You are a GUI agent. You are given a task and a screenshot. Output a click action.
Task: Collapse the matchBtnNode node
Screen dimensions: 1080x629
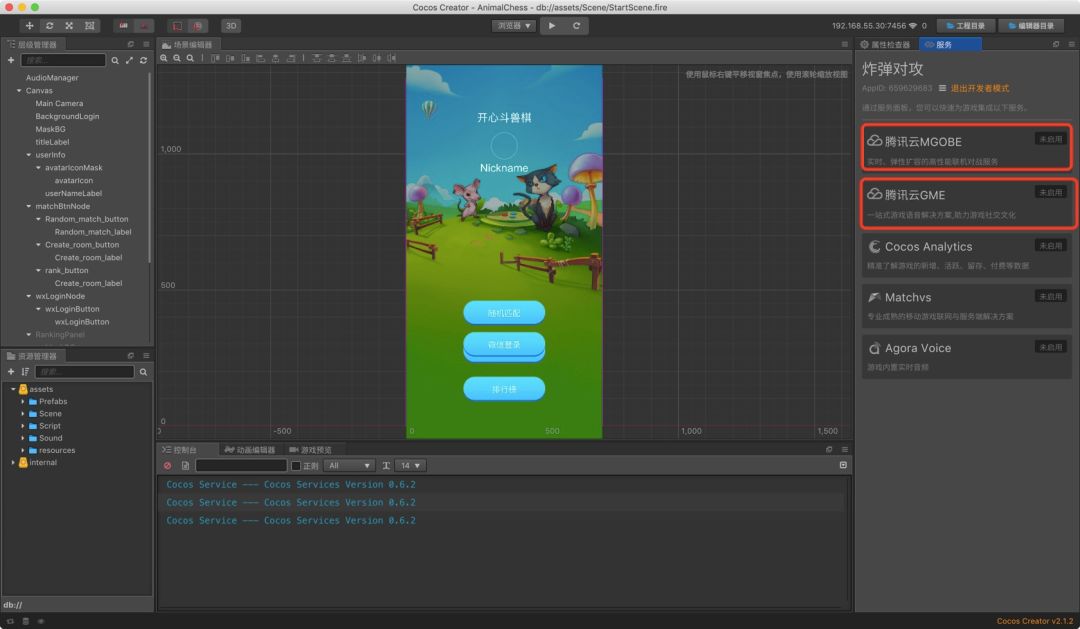[29, 206]
